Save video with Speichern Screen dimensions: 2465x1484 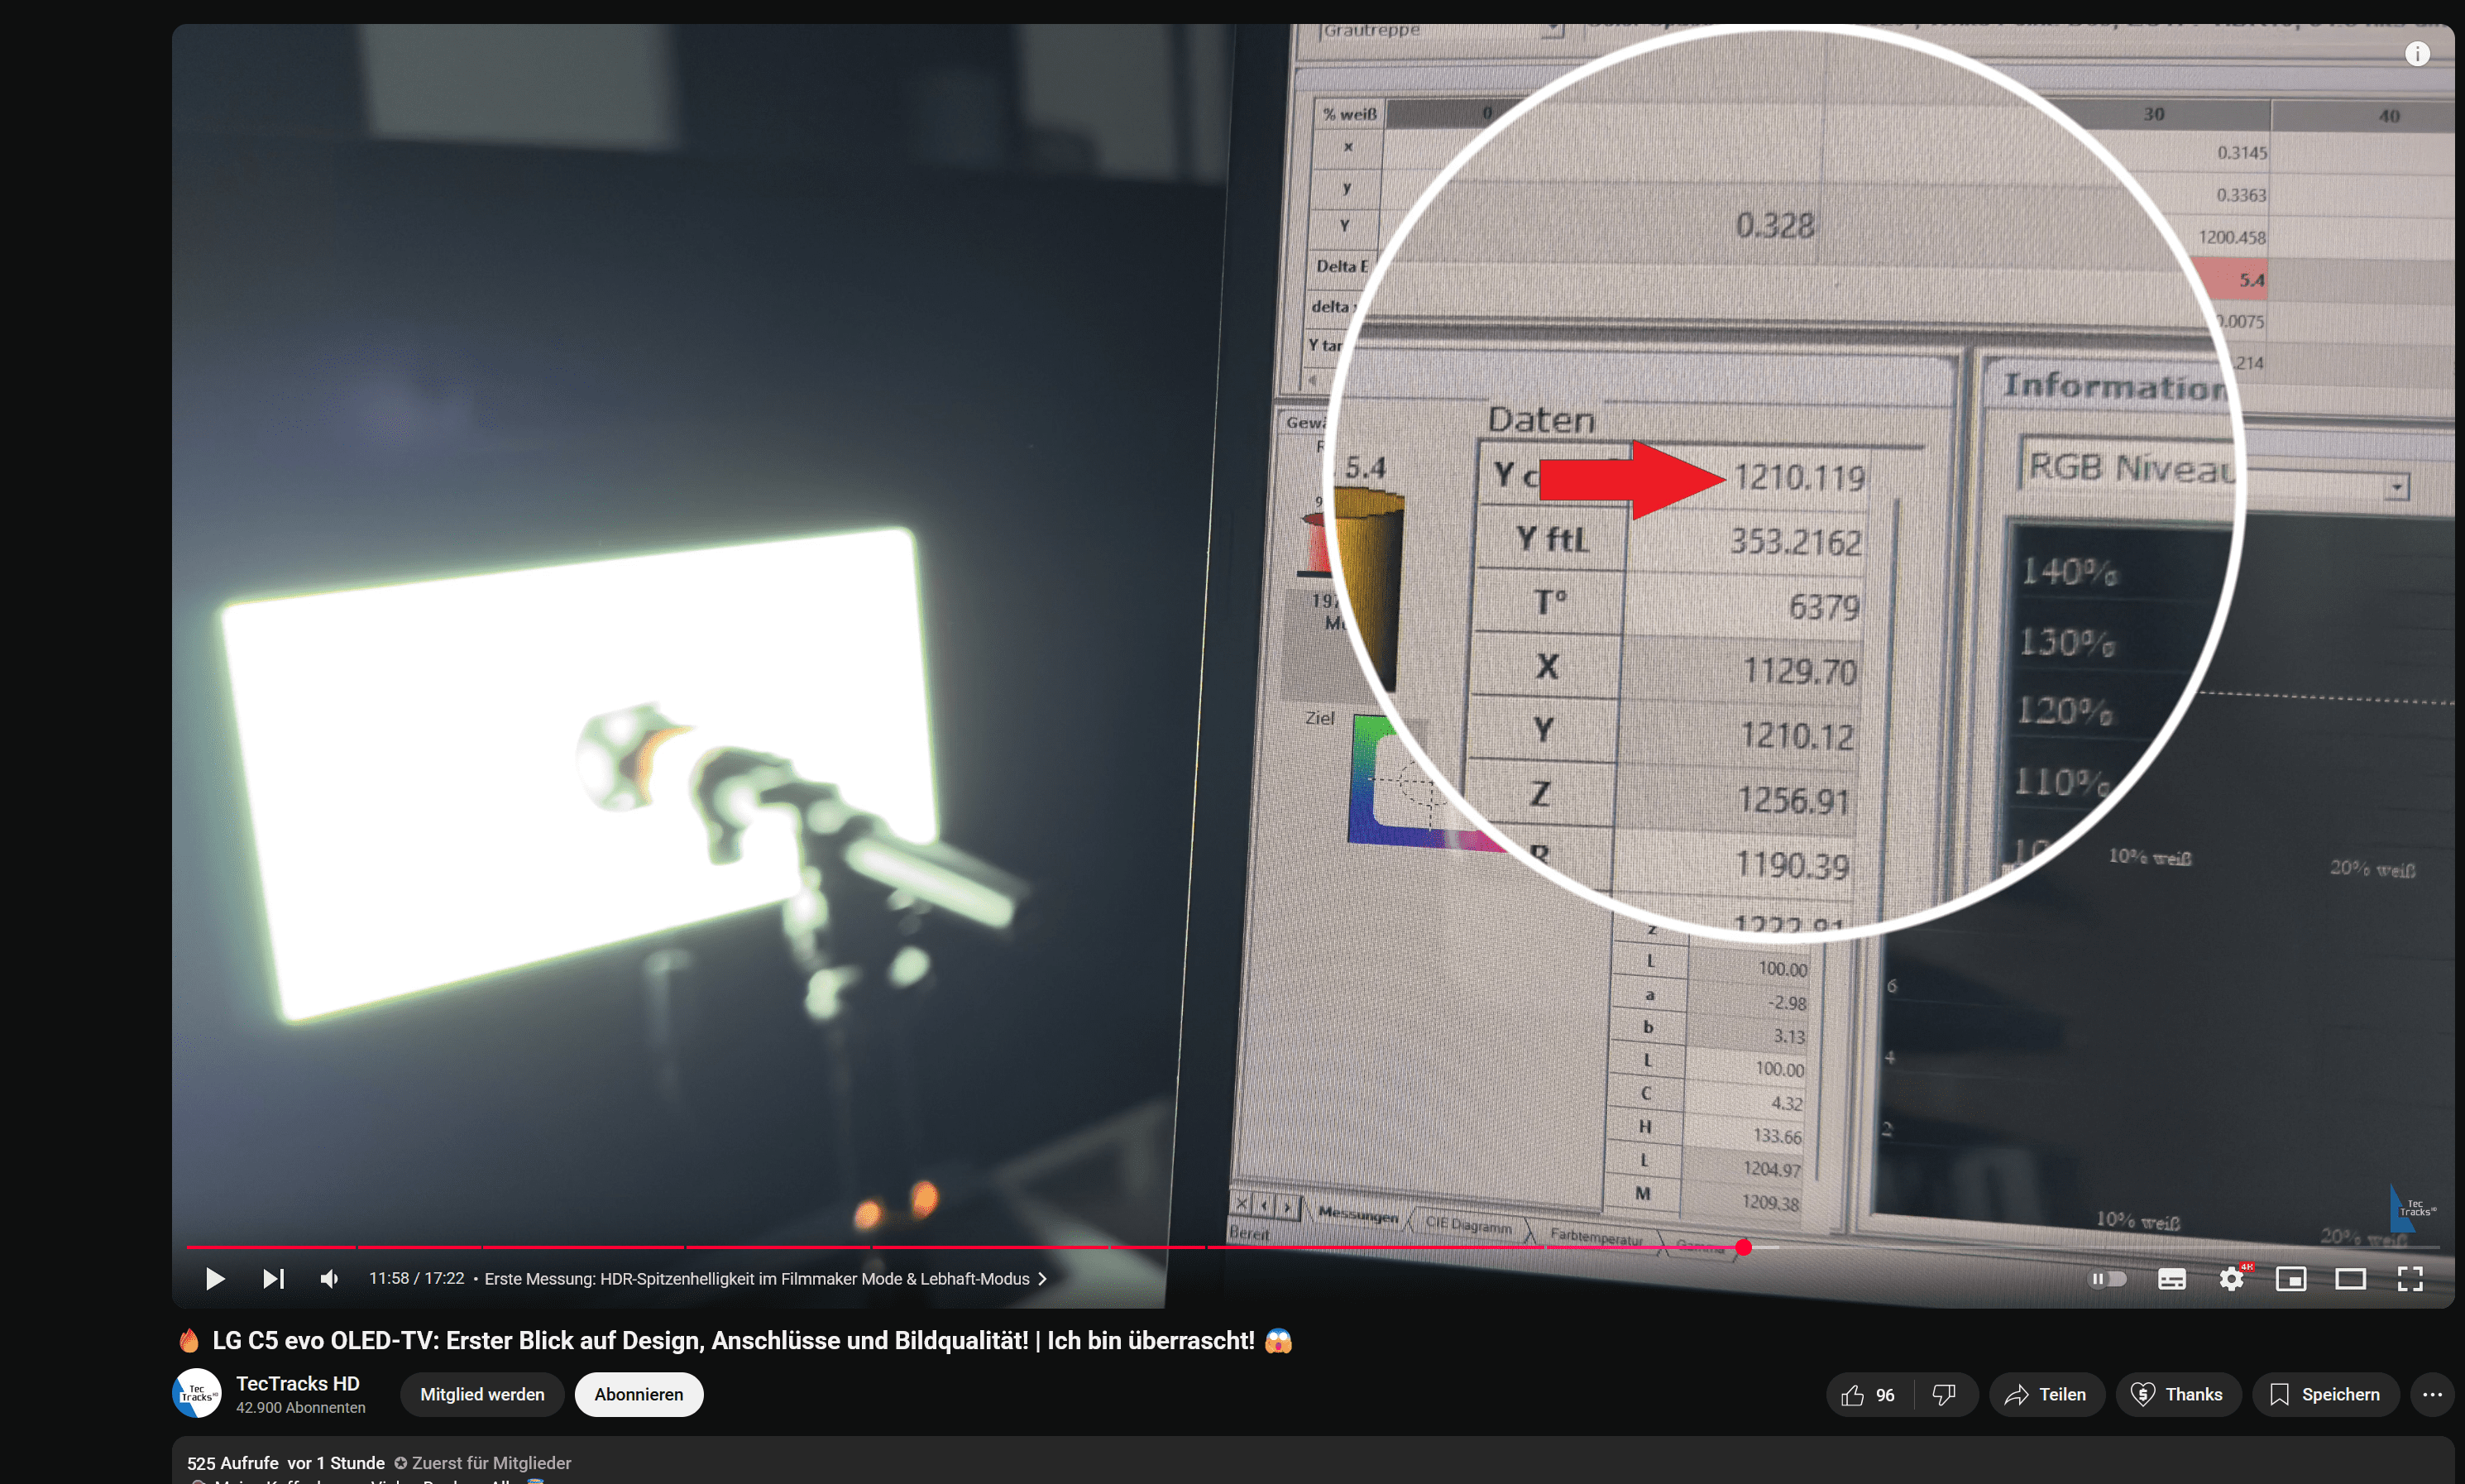(x=2324, y=1394)
